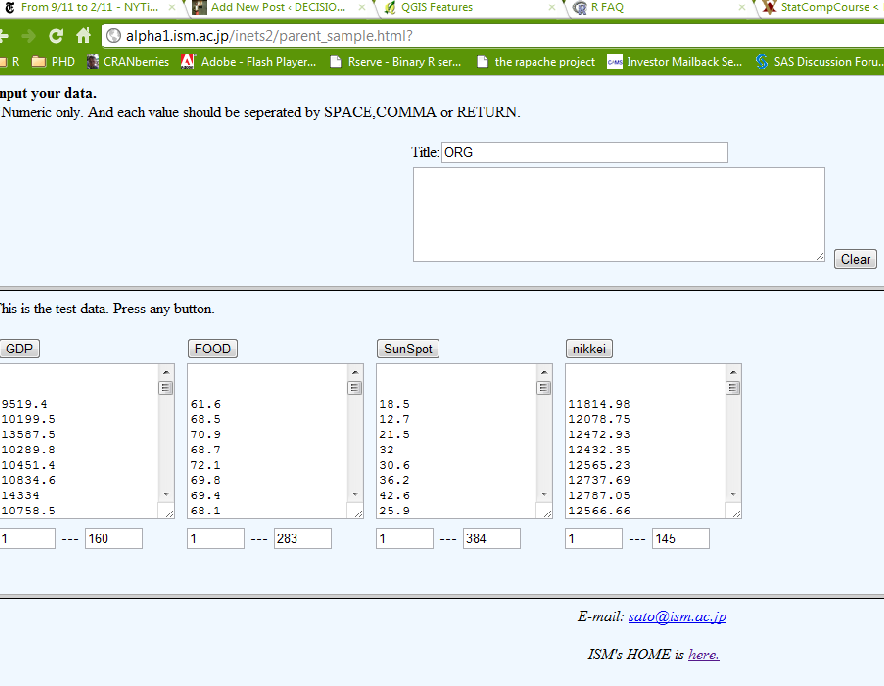Viewport: 884px width, 686px height.
Task: Click the sato@ism.ac.jp email link
Action: pos(677,617)
